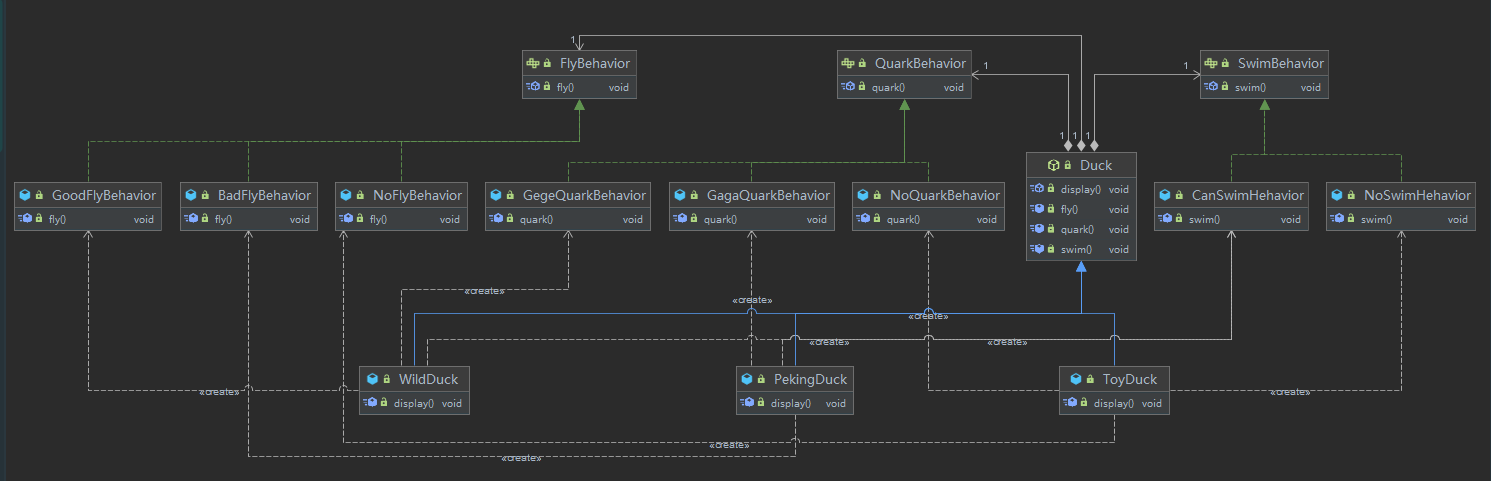Viewport: 1491px width, 481px height.
Task: Select the NoQuarkBehavior class title
Action: click(943, 195)
